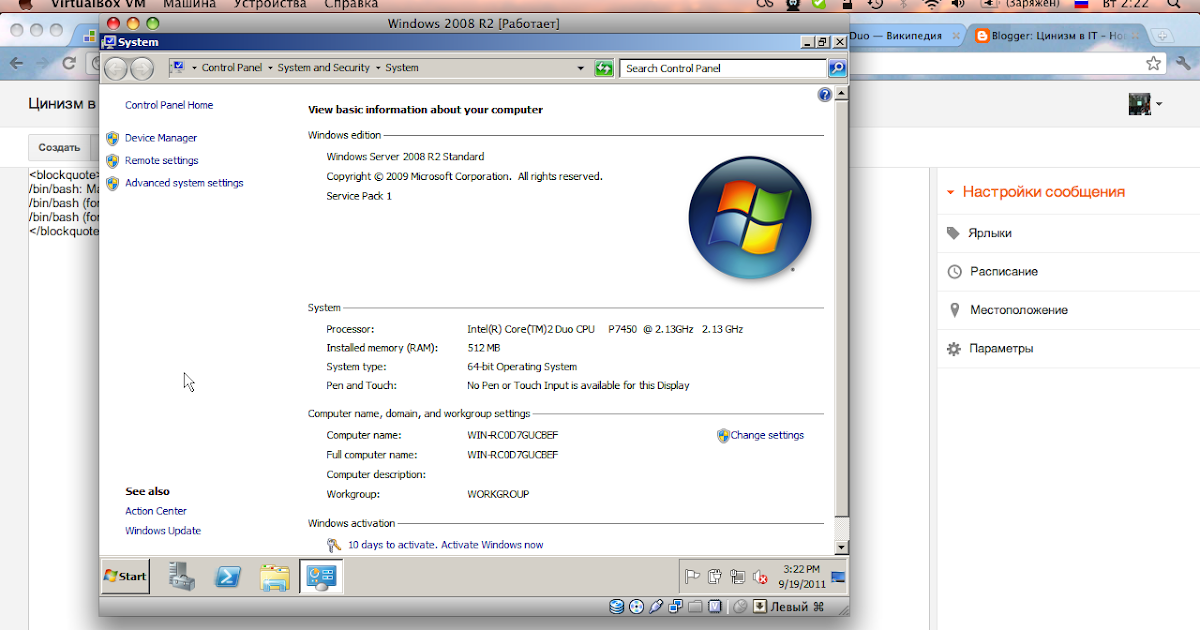Screen dimensions: 1200x630
Task: Click Wi-Fi icon in Mac menu bar
Action: tap(932, 4)
